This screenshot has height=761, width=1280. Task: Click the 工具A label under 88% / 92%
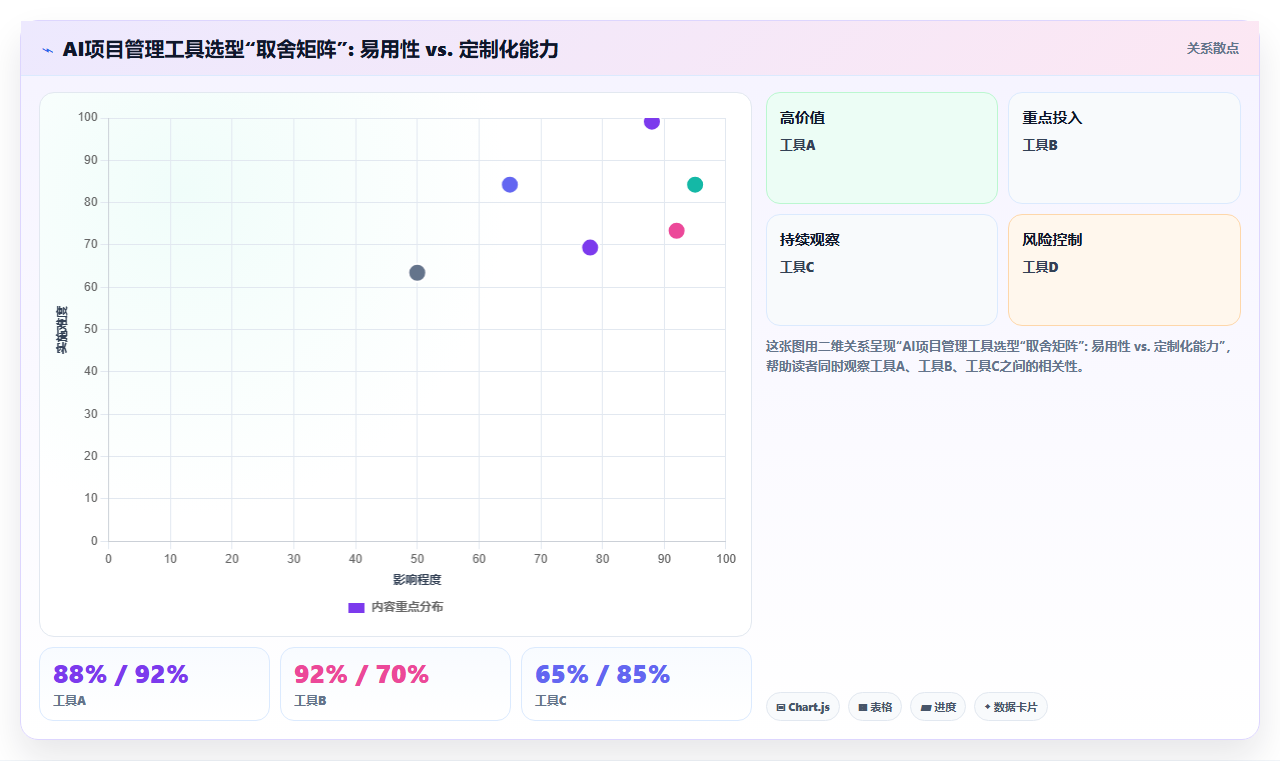[x=70, y=701]
